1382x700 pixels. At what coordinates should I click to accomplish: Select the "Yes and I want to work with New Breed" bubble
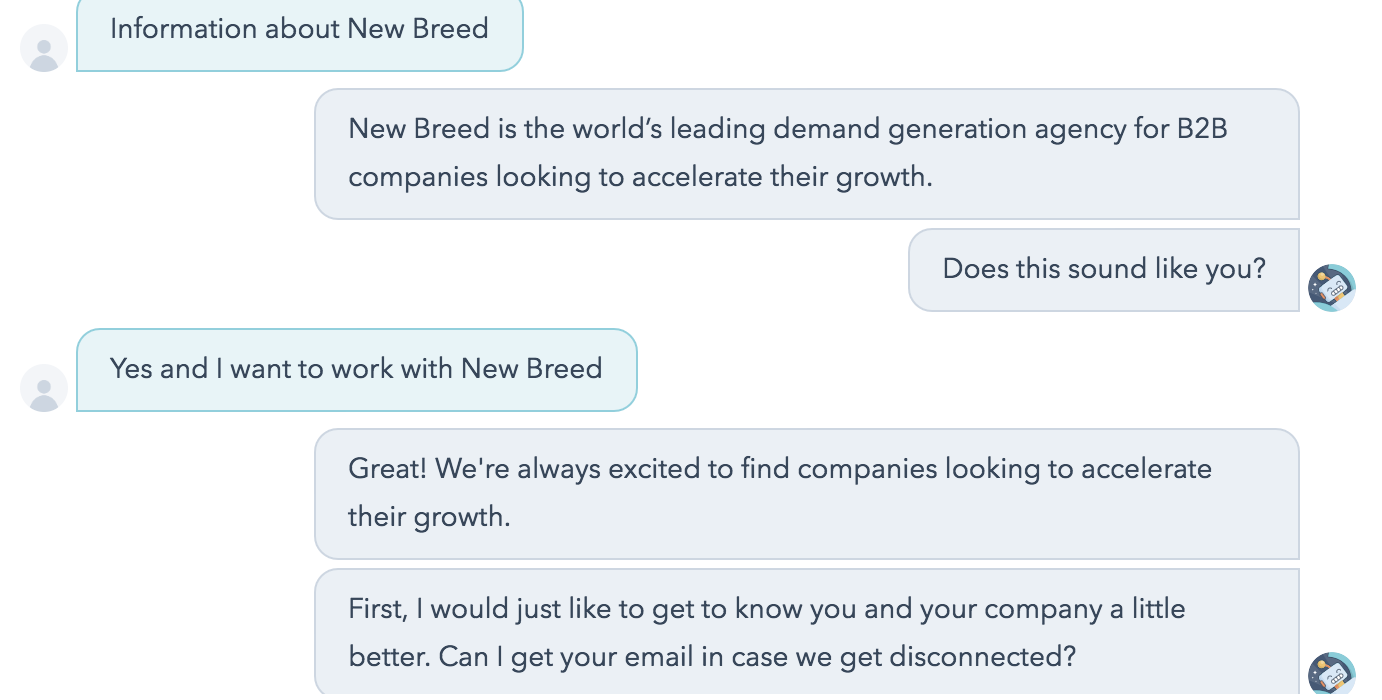(356, 369)
